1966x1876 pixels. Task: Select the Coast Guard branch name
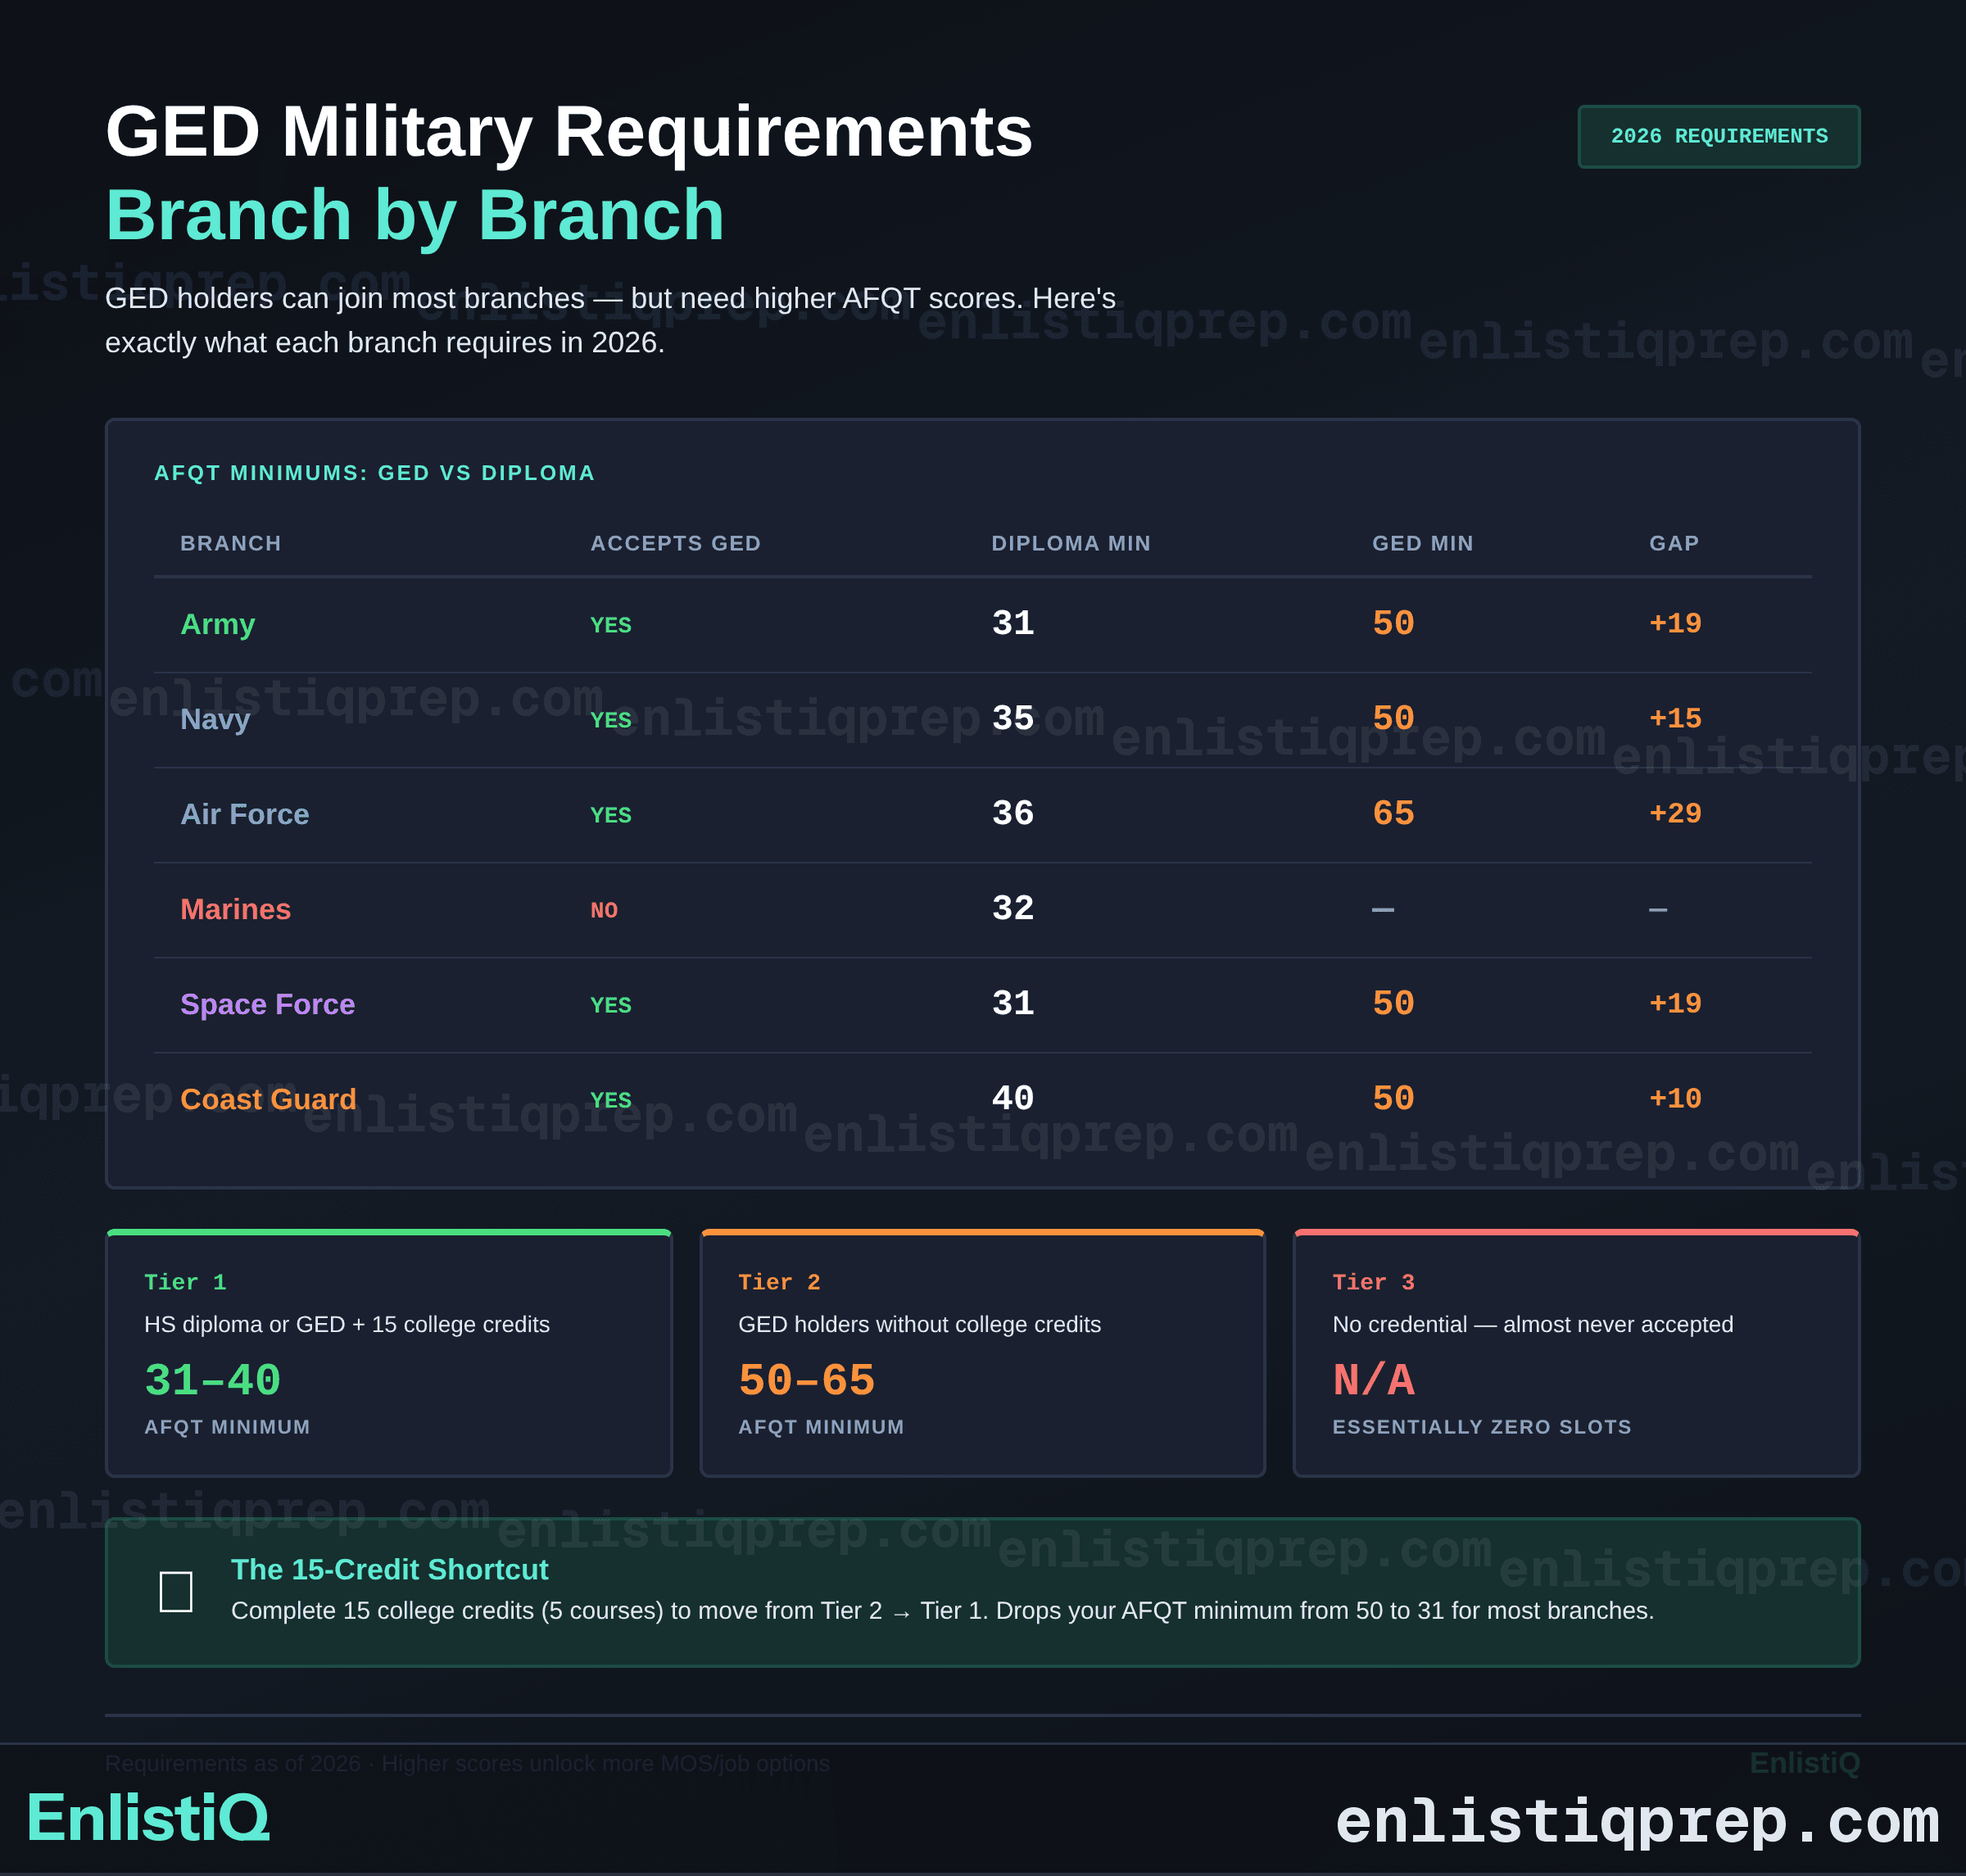(x=268, y=1099)
